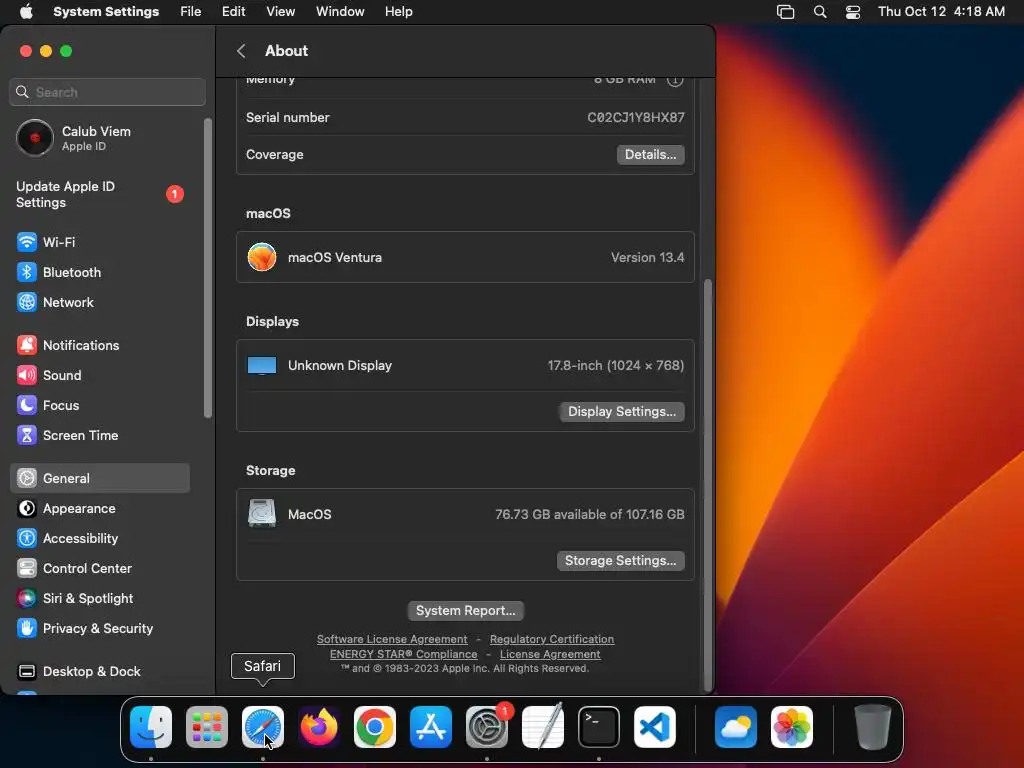The image size is (1024, 768).
Task: Open Focus settings
Action: coord(99,406)
